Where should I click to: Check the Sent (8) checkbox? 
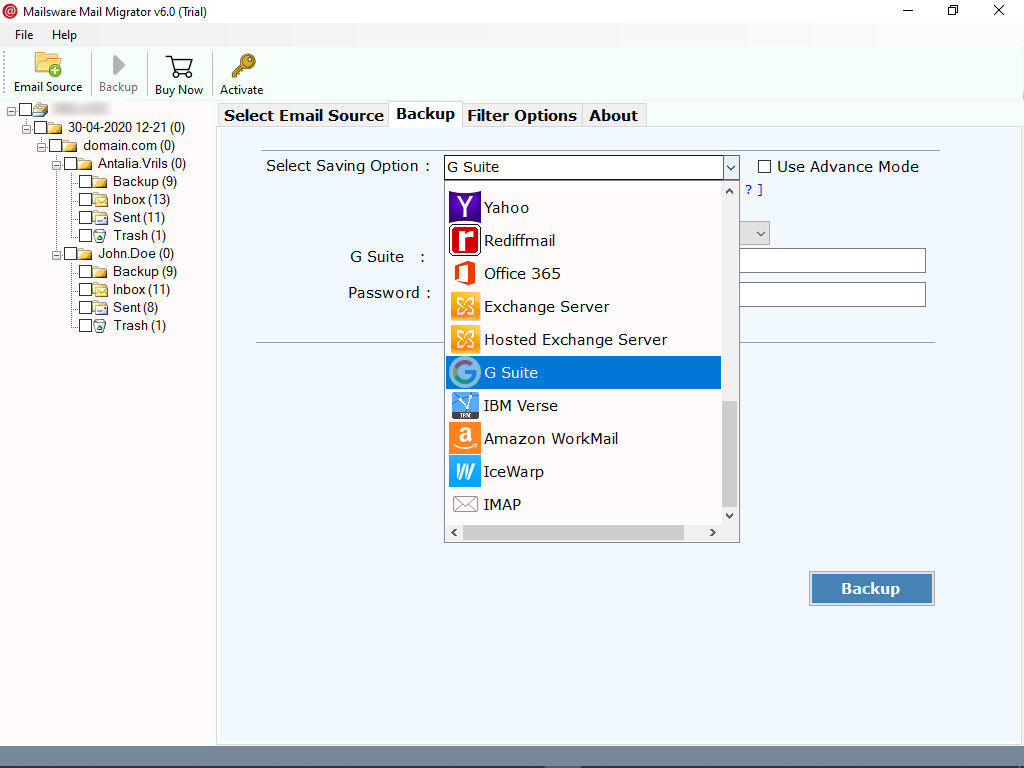pyautogui.click(x=86, y=308)
